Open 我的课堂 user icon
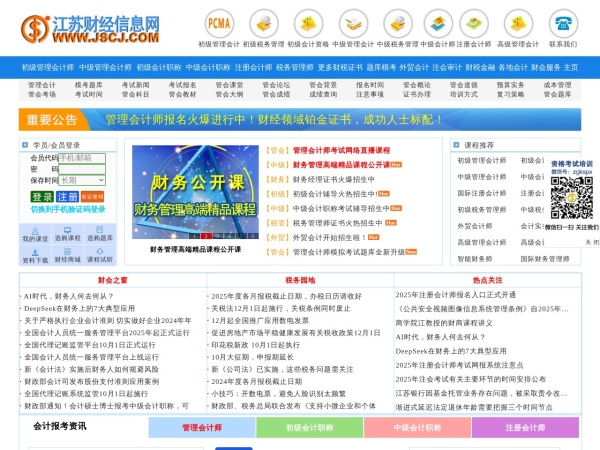 tap(35, 232)
